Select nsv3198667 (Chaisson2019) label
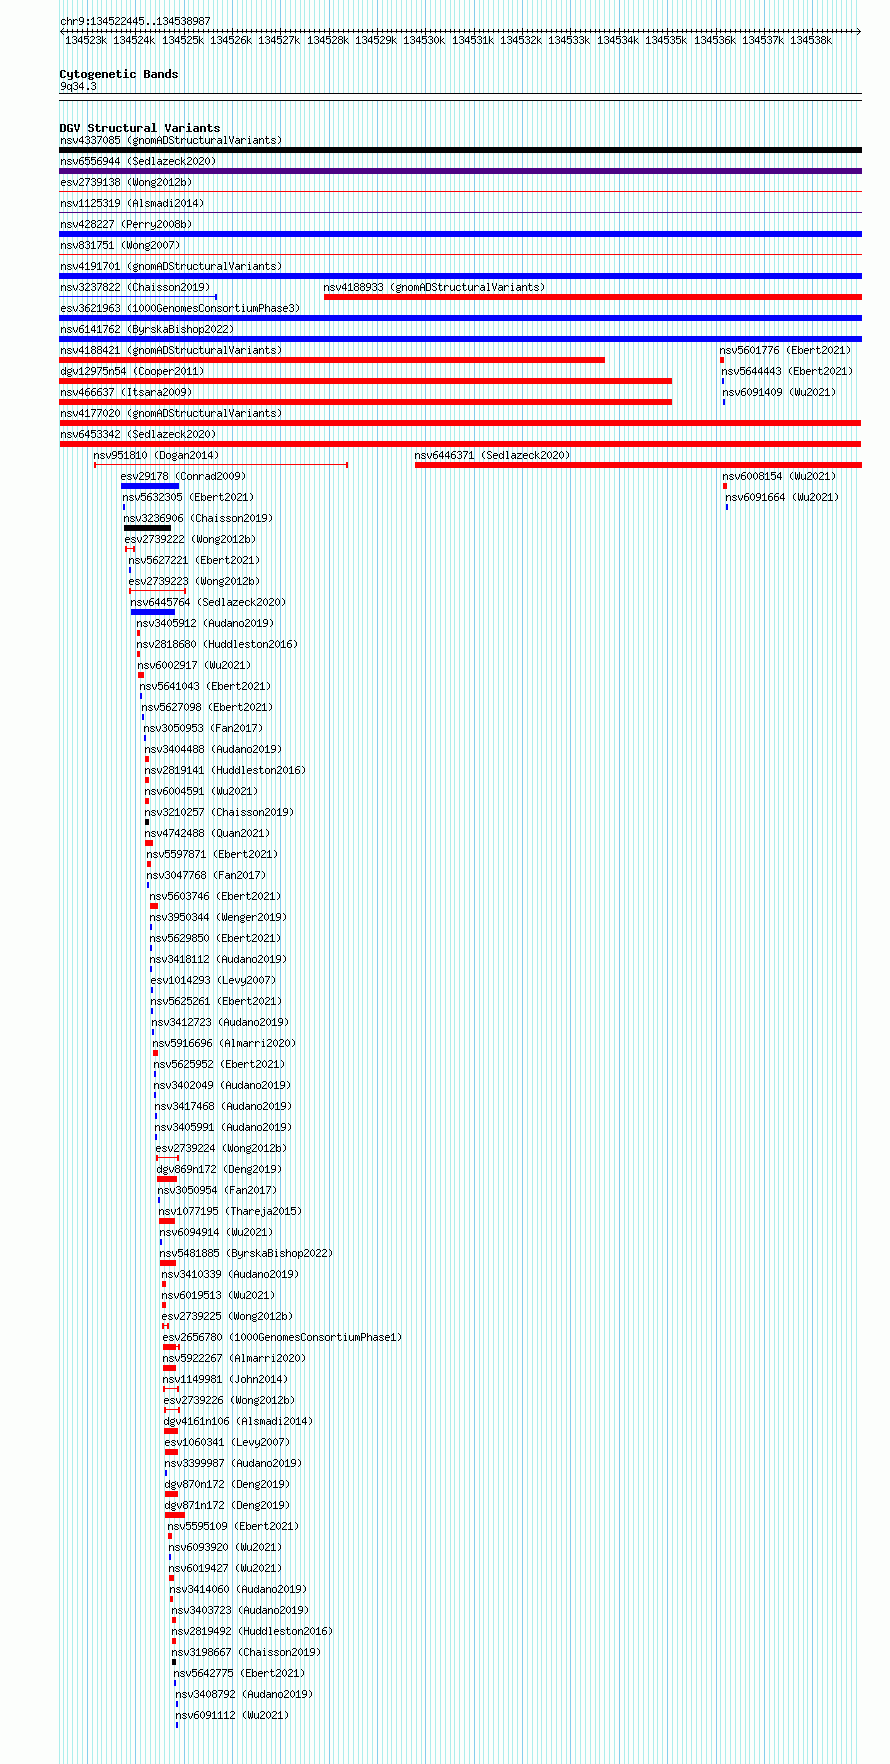Viewport: 890px width, 1764px height. pyautogui.click(x=247, y=1653)
